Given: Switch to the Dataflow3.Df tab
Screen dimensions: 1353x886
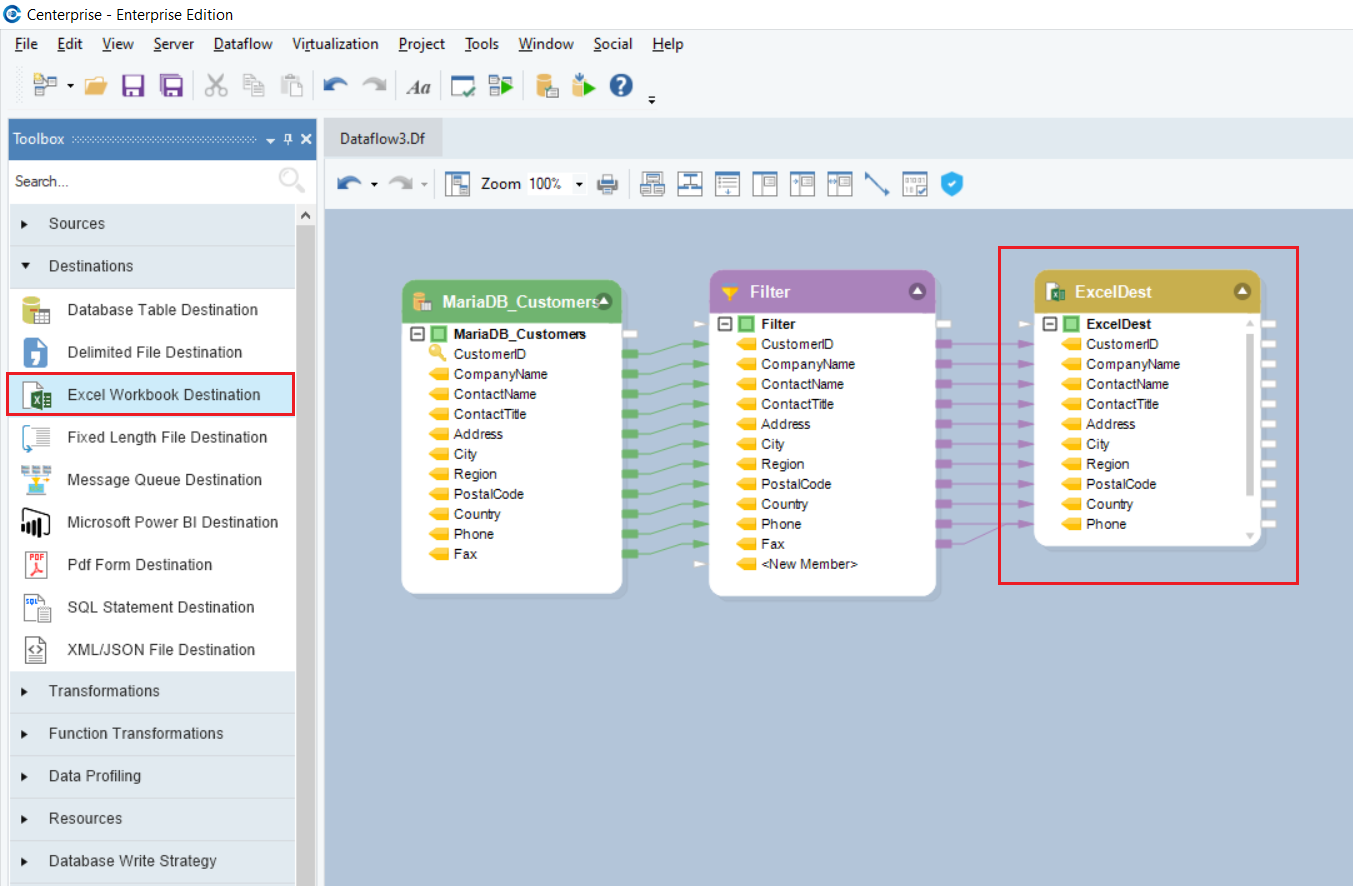Looking at the screenshot, I should 382,139.
